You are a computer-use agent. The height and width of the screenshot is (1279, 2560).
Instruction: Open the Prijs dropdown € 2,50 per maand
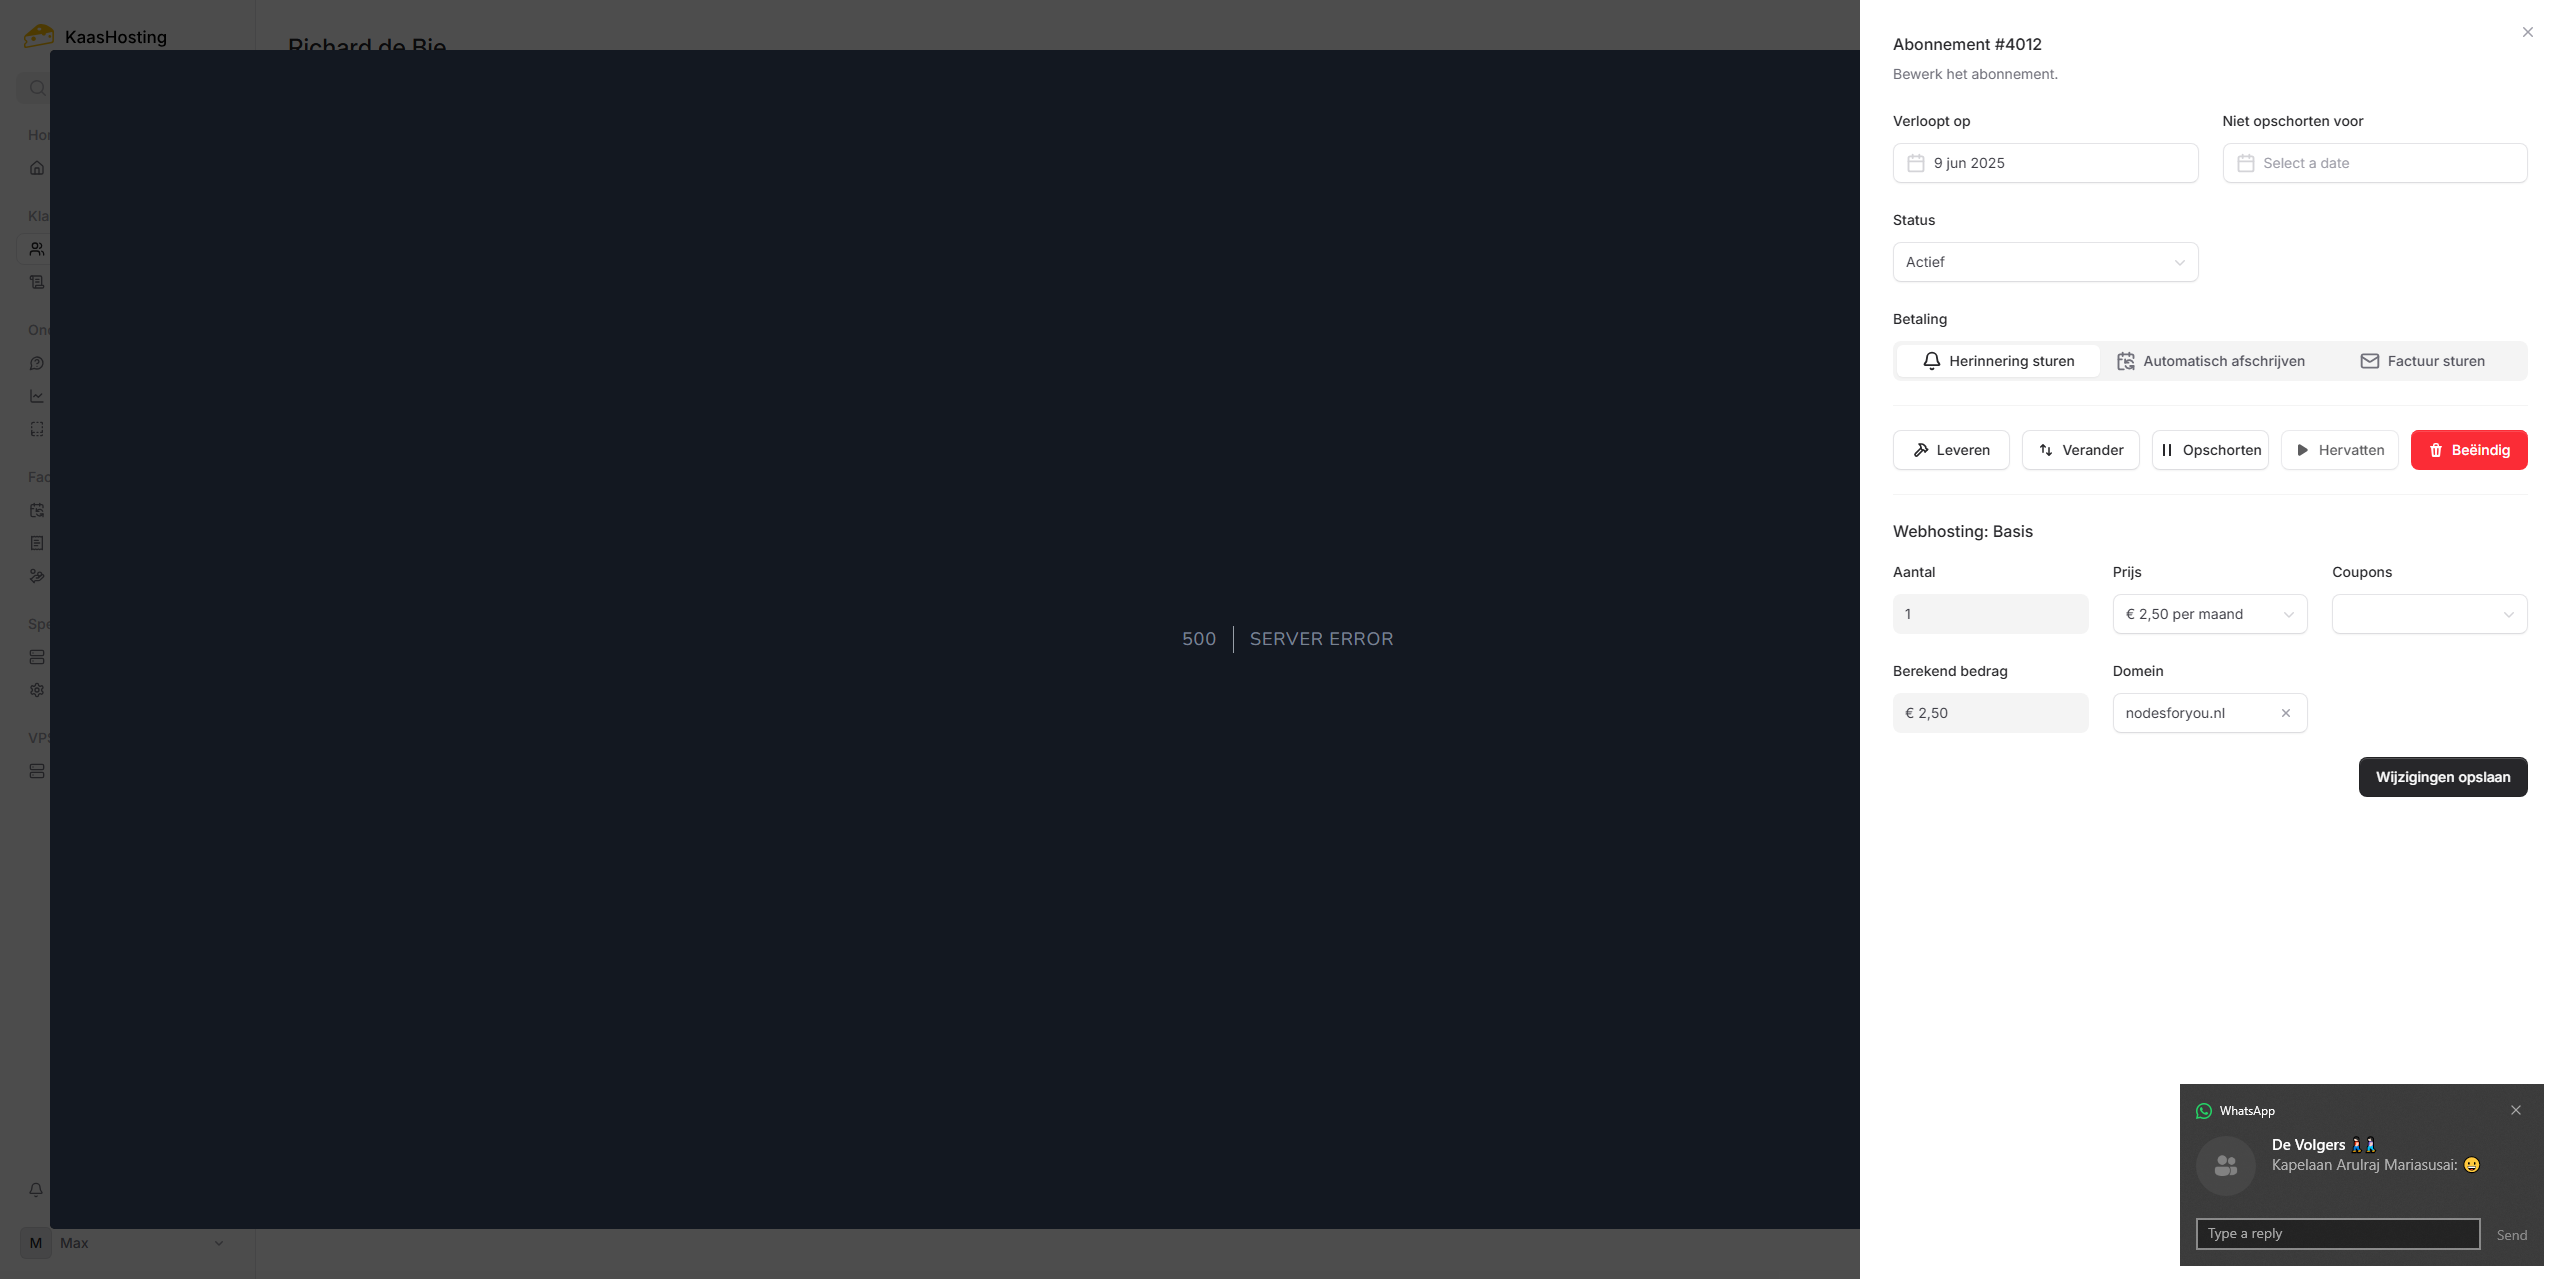click(x=2209, y=614)
